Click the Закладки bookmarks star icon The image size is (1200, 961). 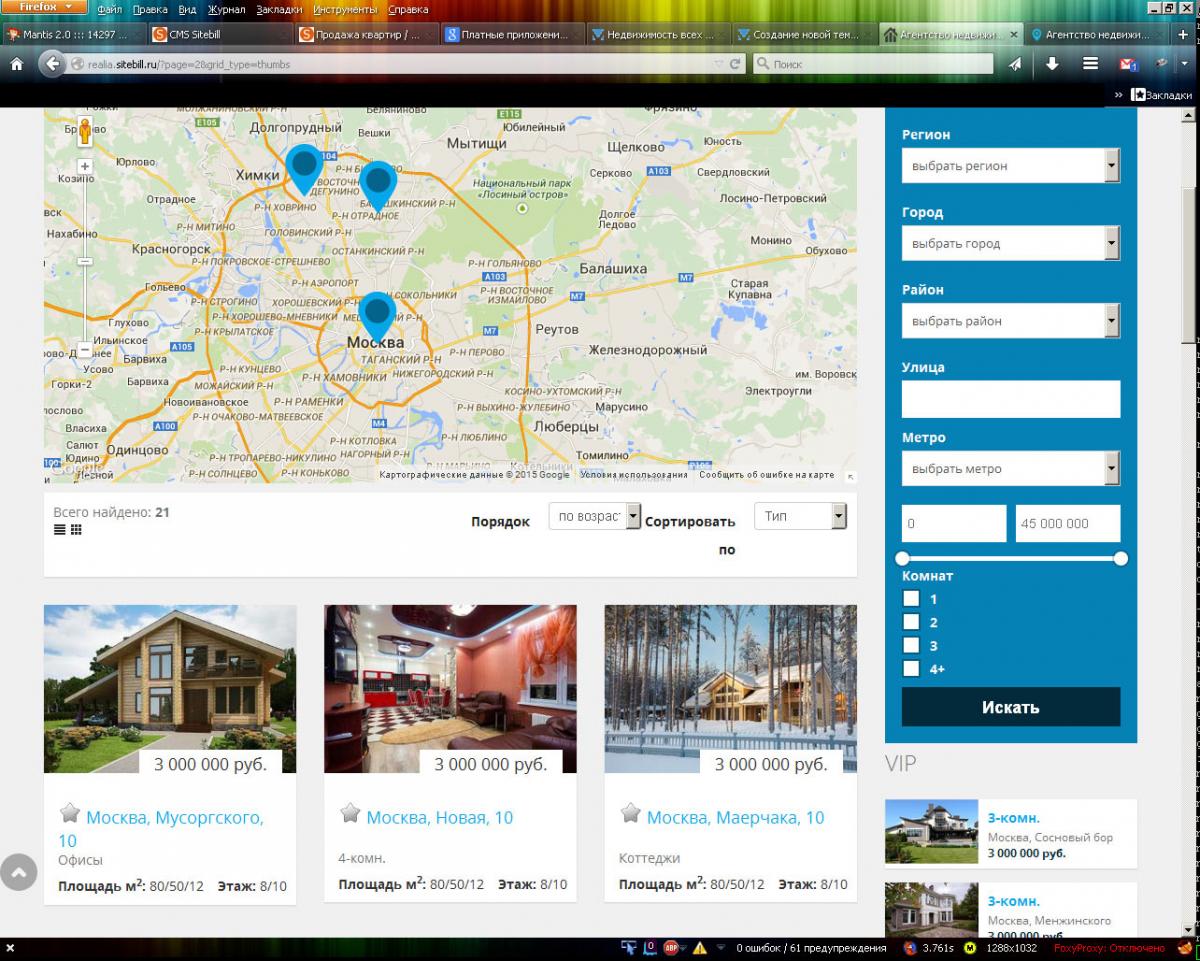coord(1138,95)
